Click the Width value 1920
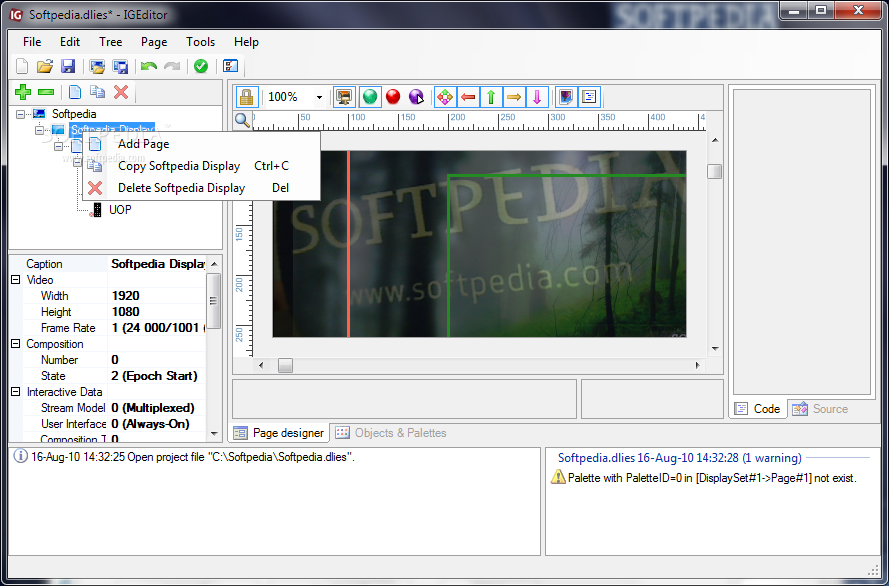This screenshot has height=586, width=889. coord(157,296)
